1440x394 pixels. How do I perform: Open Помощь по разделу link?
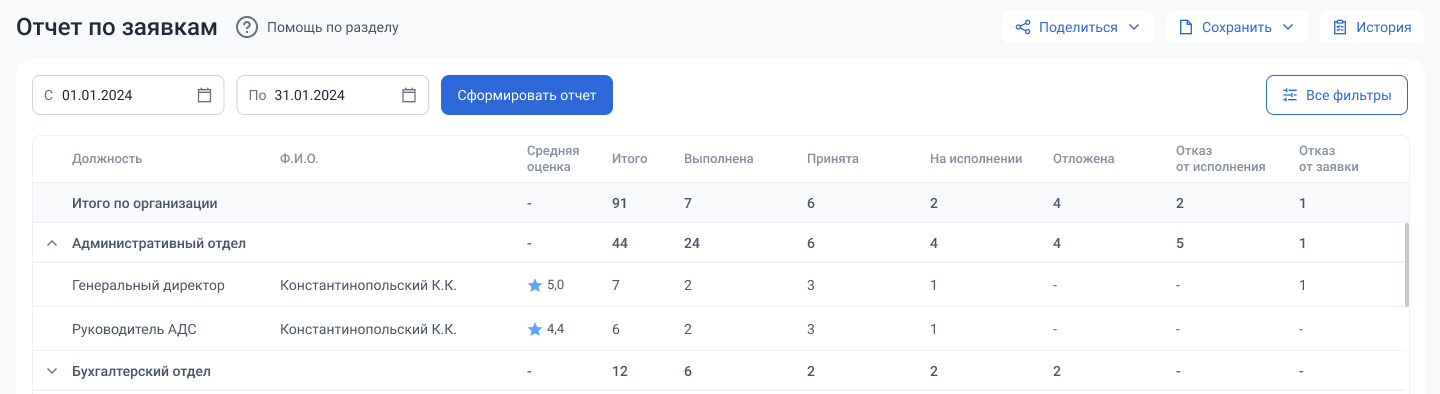click(333, 27)
